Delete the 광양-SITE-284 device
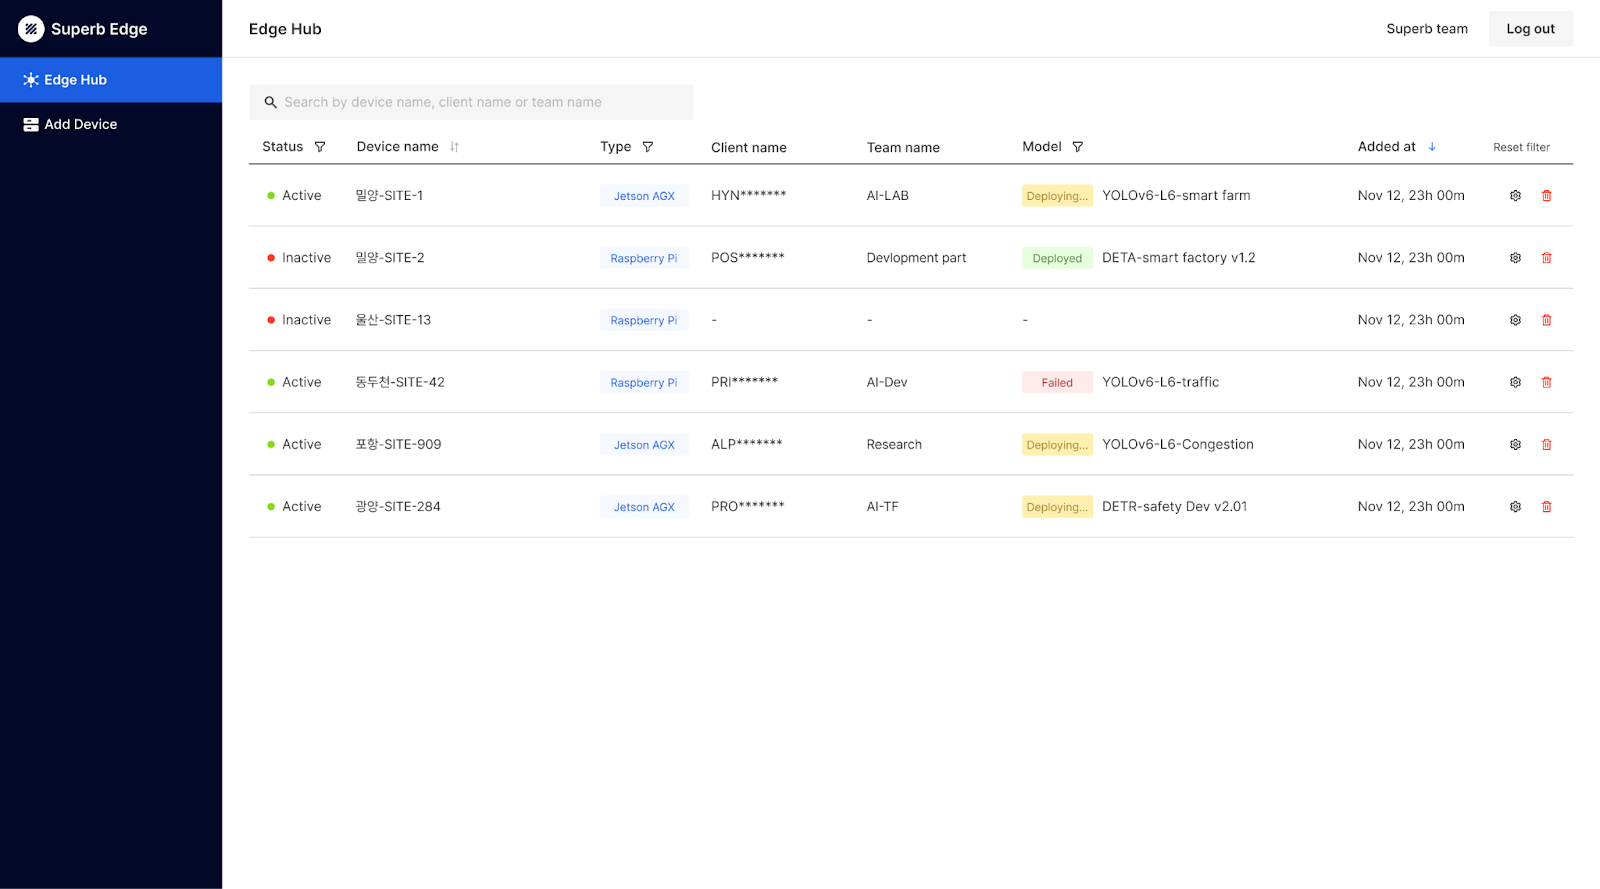 coord(1546,507)
